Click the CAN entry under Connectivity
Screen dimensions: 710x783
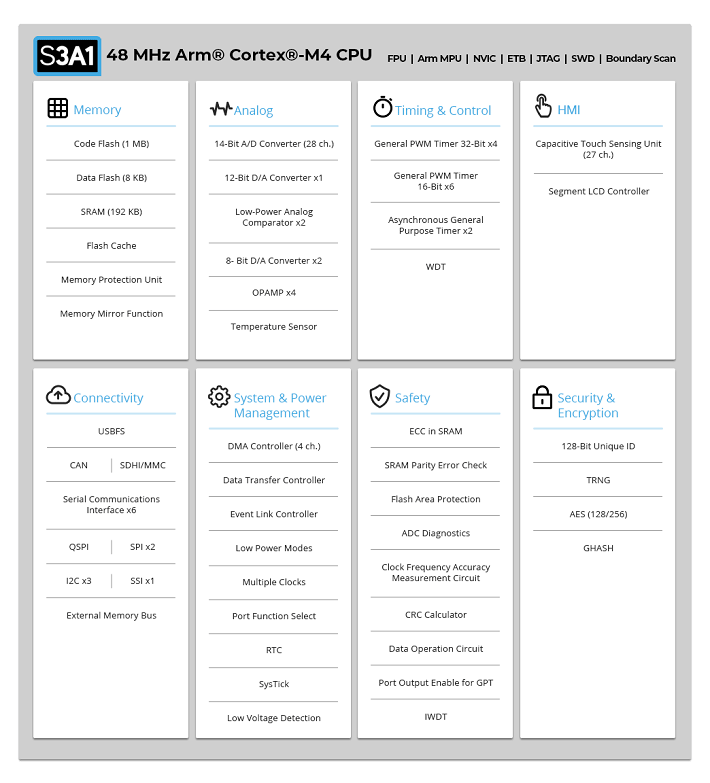point(78,465)
